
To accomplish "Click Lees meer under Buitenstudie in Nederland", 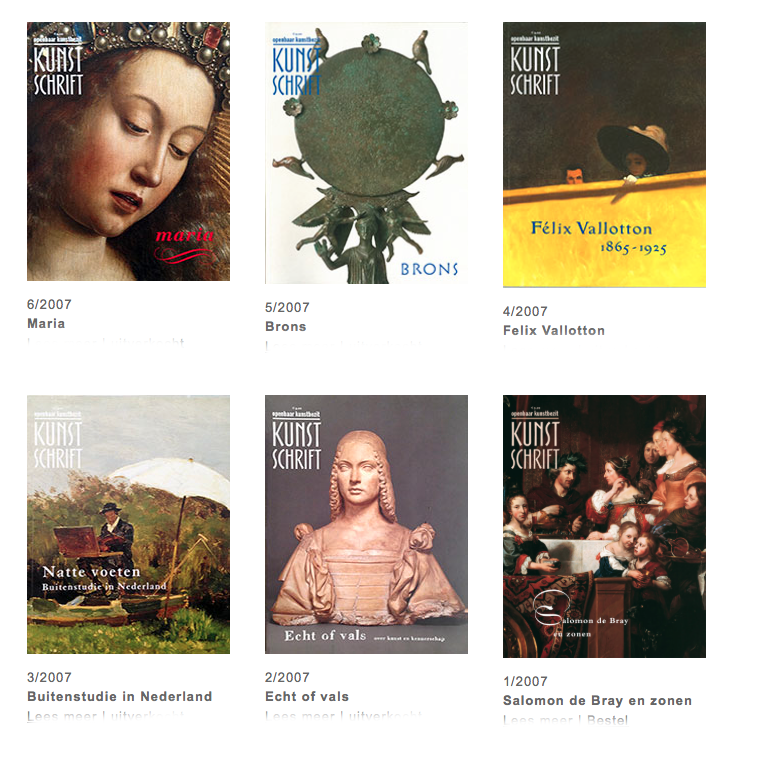I will (62, 716).
